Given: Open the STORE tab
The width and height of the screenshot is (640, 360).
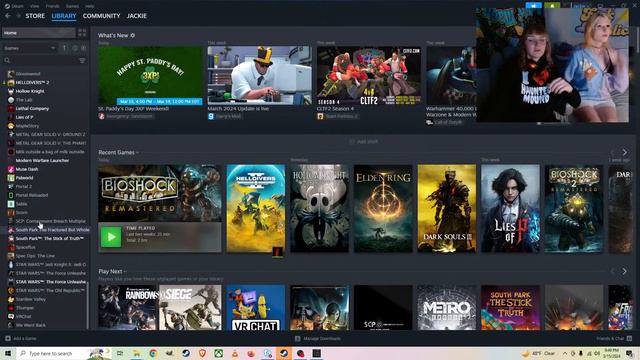Looking at the screenshot, I should (x=35, y=16).
